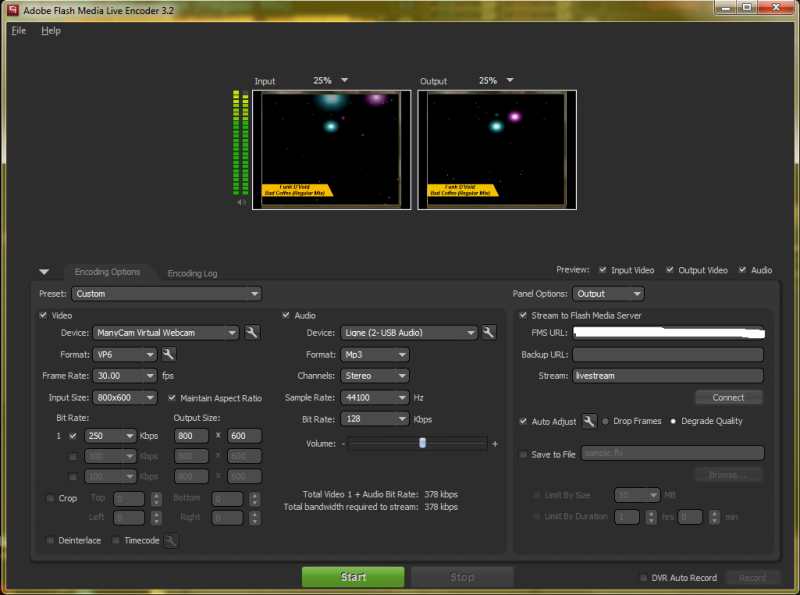This screenshot has height=595, width=800.
Task: Click the speaker icon below audio meter
Action: click(241, 202)
